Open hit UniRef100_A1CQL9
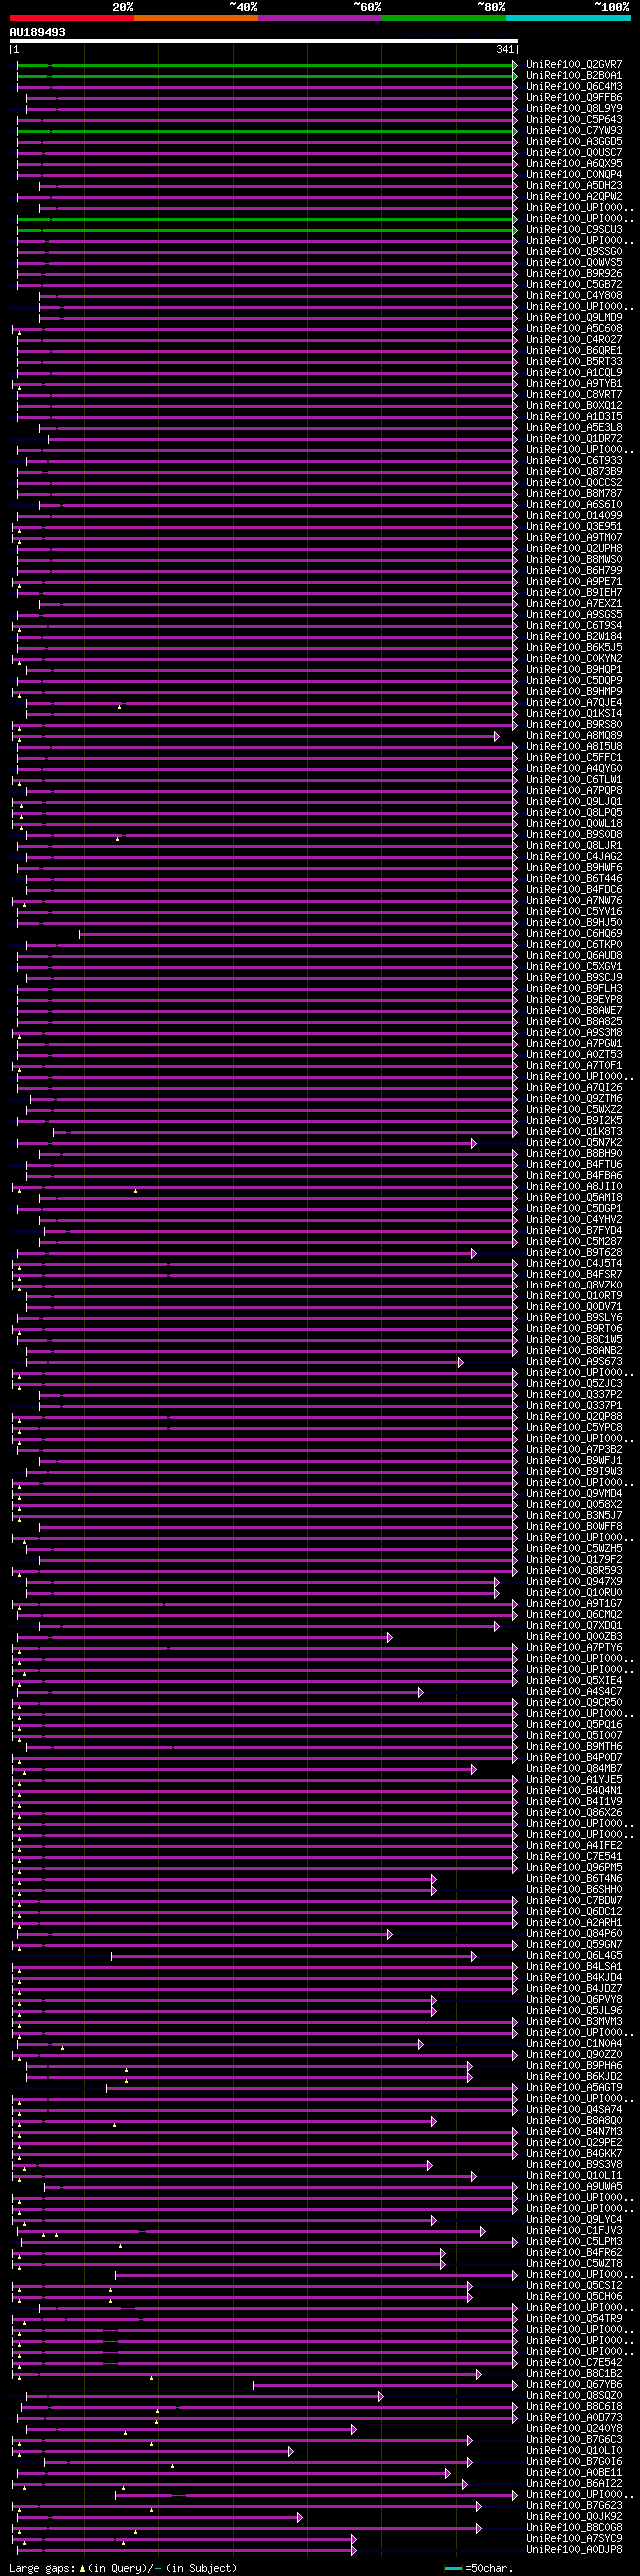The width and height of the screenshot is (640, 2576). [574, 373]
